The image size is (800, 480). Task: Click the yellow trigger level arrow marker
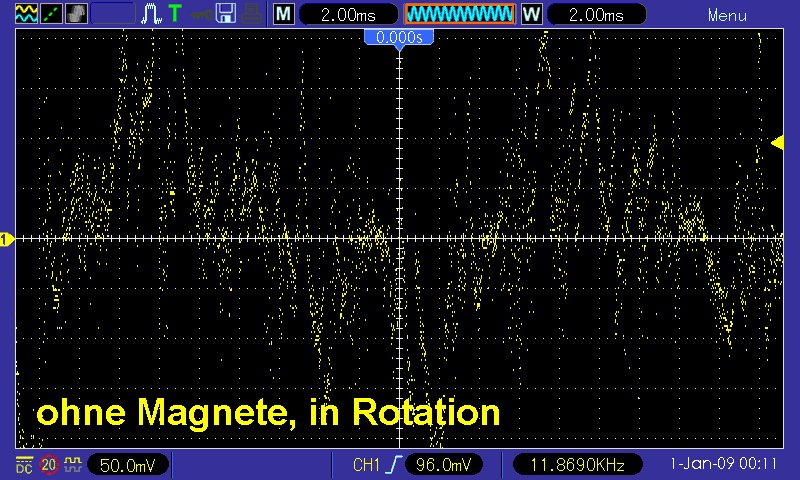(777, 143)
